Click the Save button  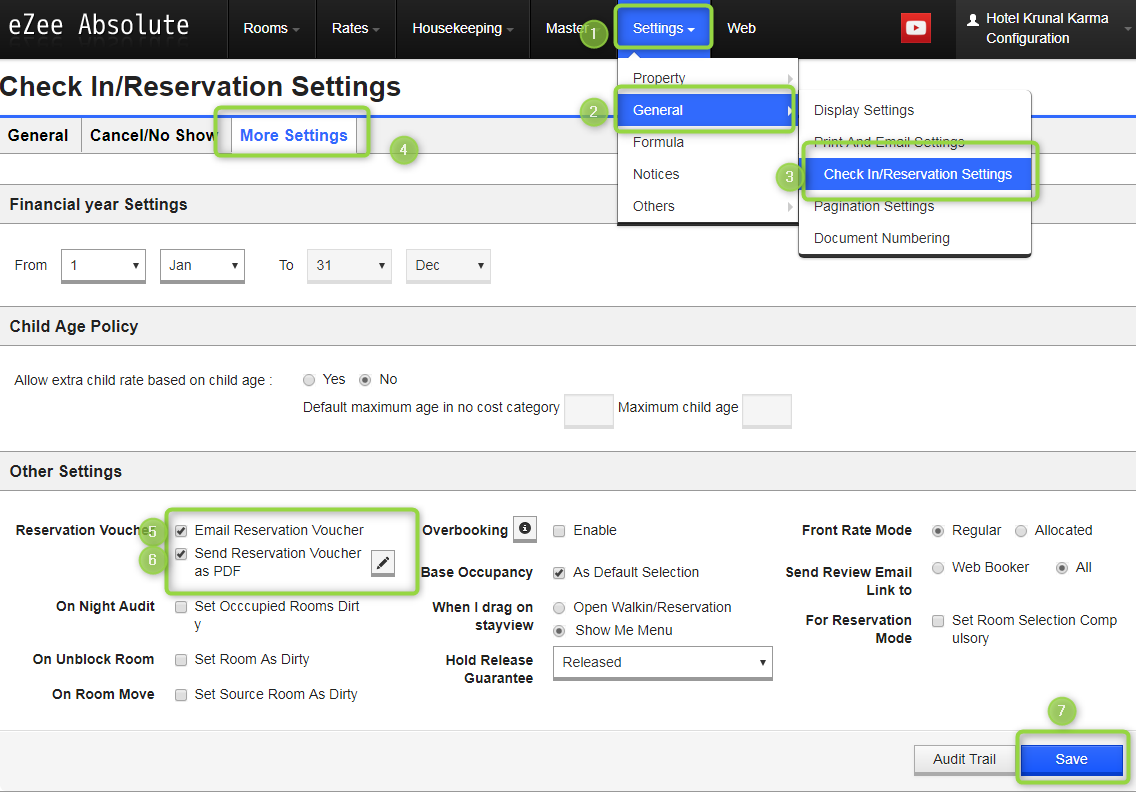[1071, 759]
